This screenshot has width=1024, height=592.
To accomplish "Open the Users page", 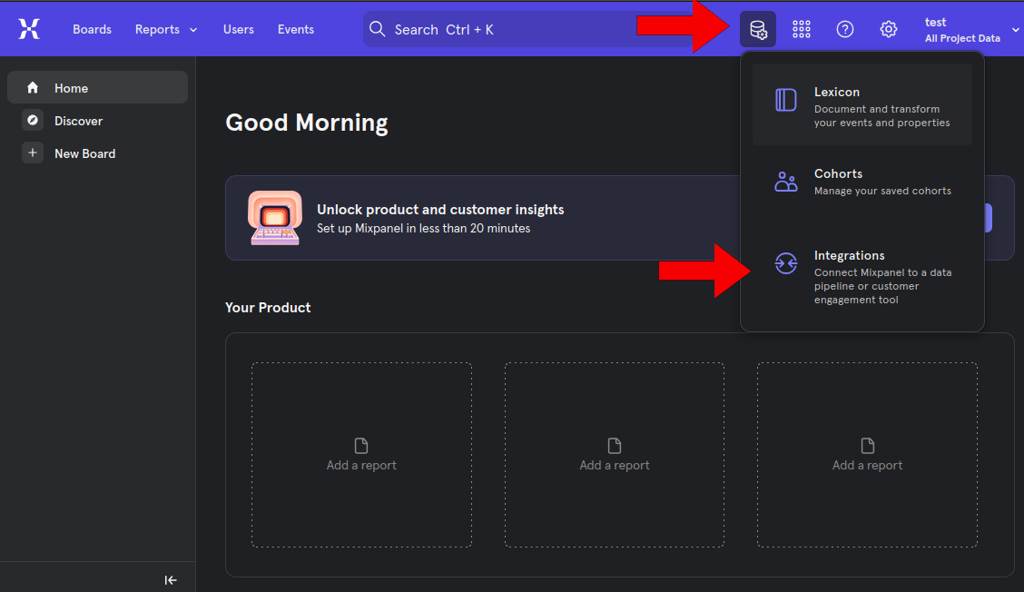I will (x=238, y=30).
